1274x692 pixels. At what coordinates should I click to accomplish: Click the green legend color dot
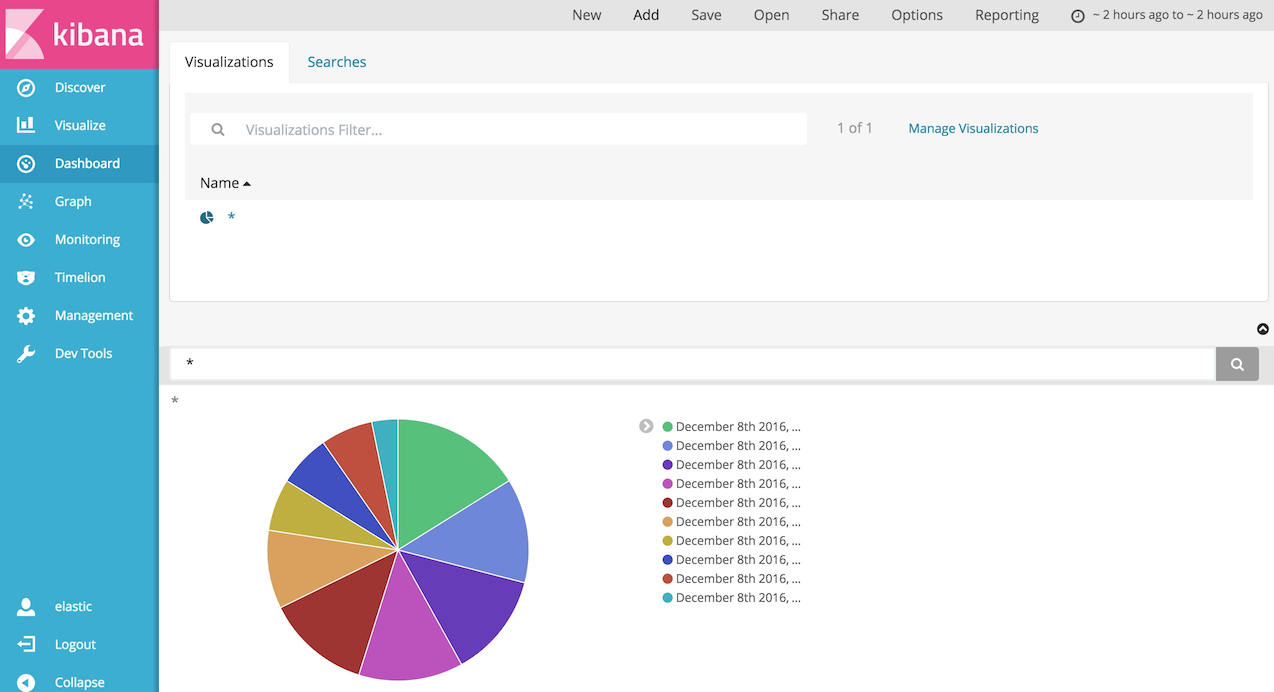(x=667, y=427)
